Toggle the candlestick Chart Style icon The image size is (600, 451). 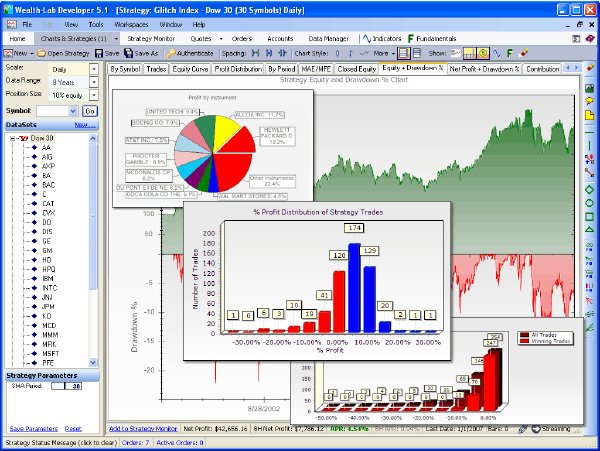tap(338, 53)
